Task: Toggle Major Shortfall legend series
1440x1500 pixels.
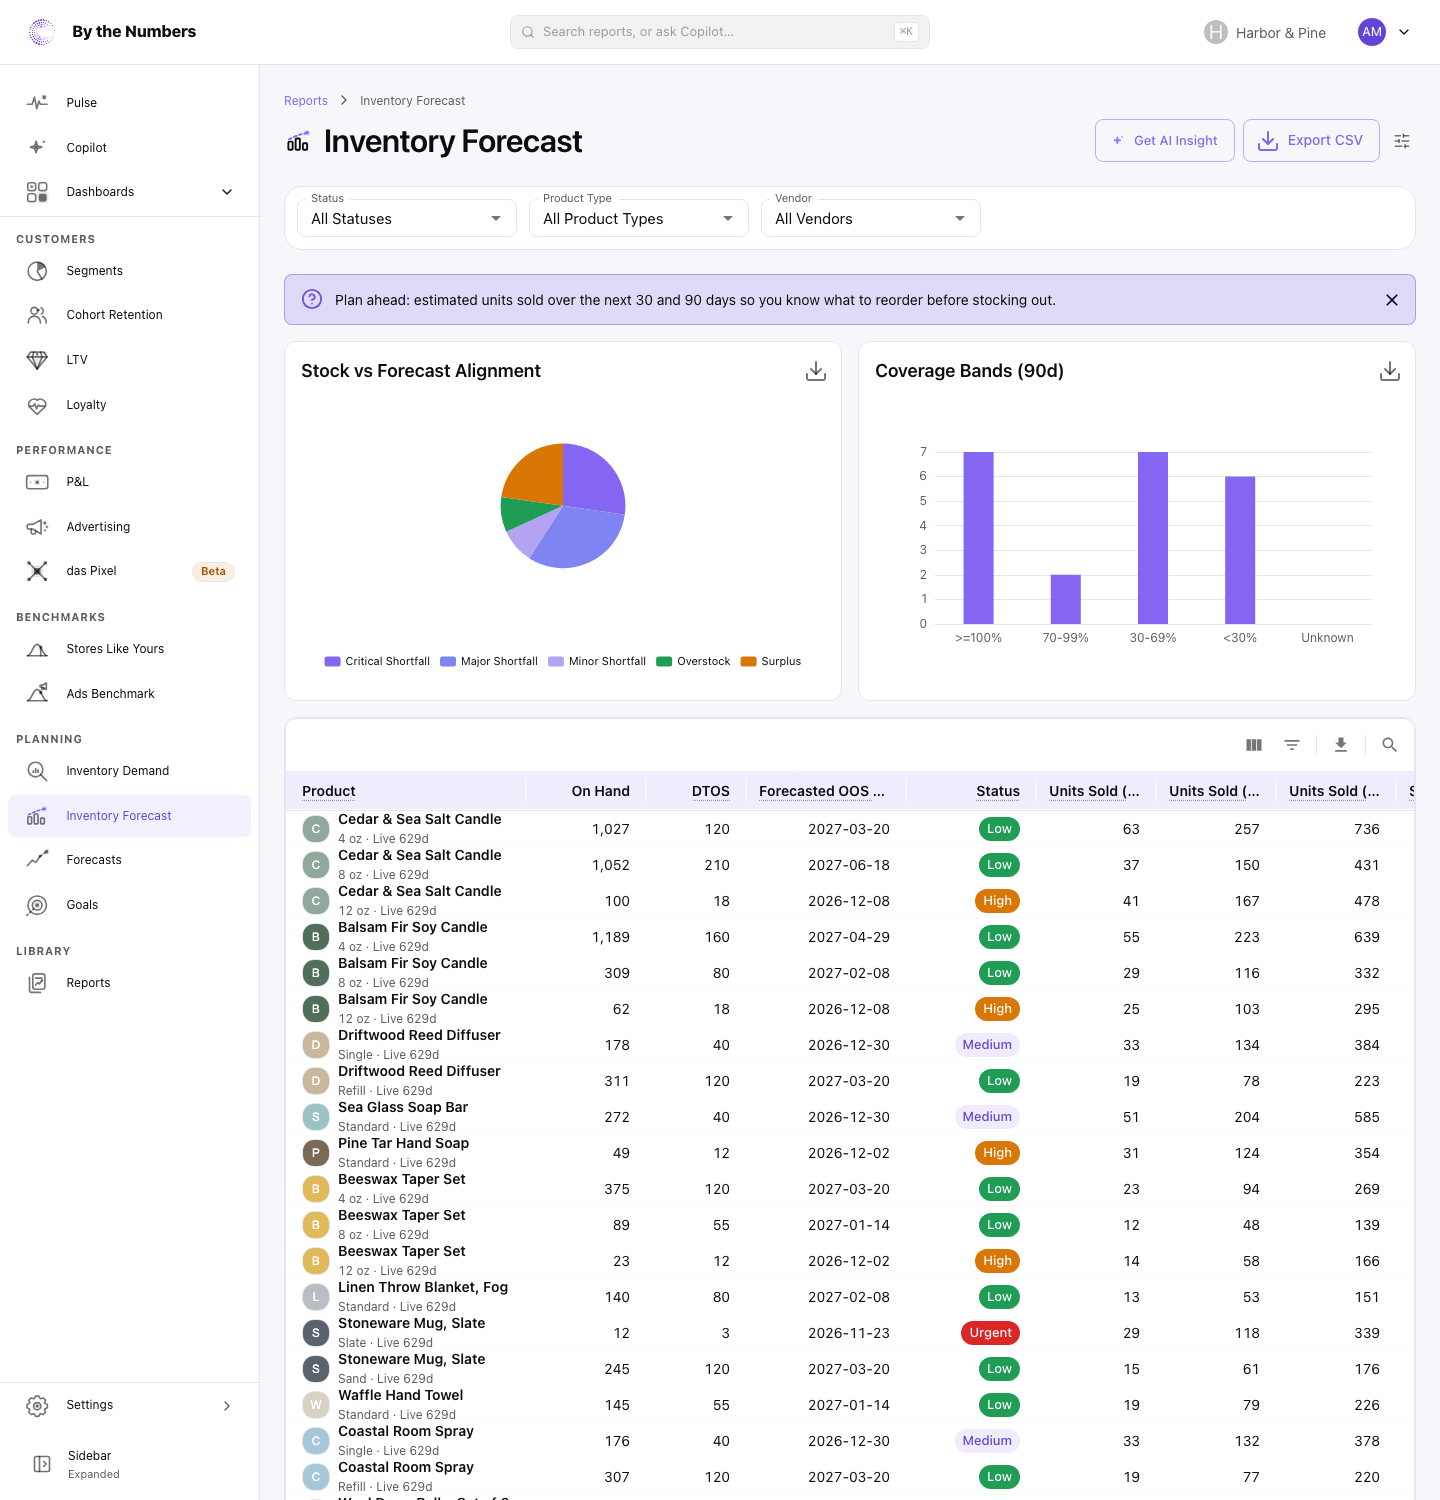Action: pos(489,662)
